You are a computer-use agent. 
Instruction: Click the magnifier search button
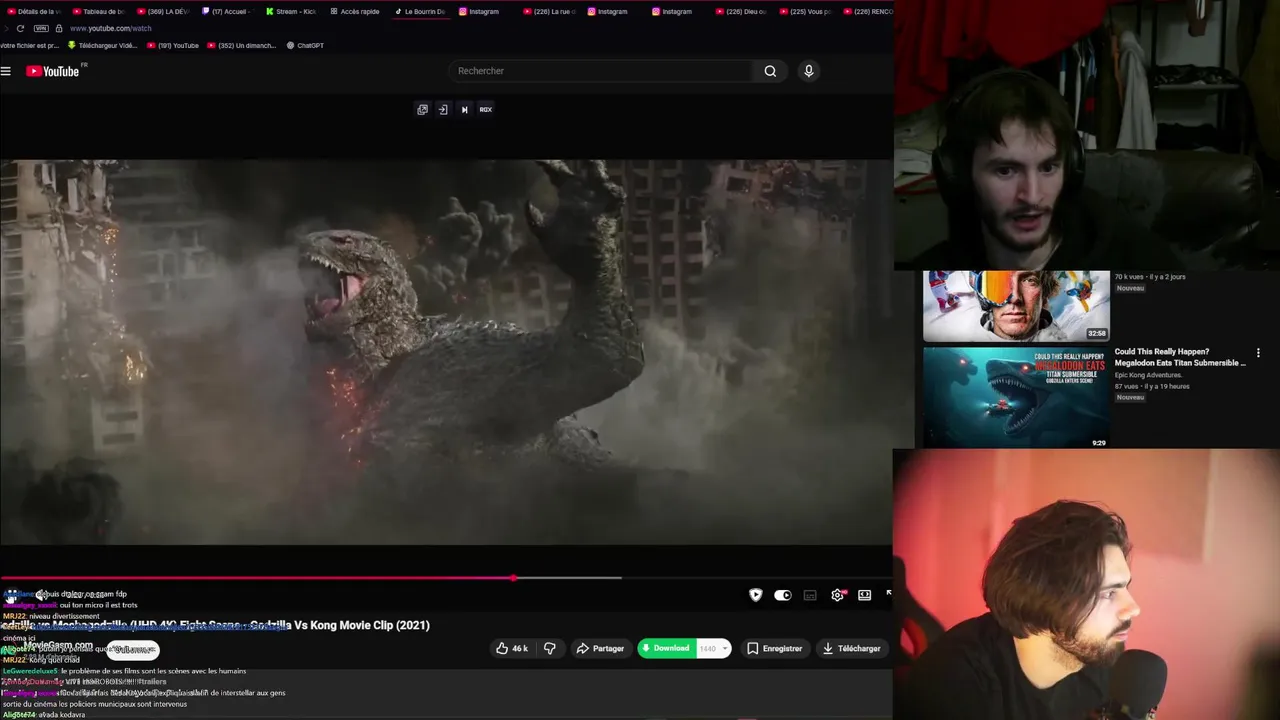tap(770, 71)
